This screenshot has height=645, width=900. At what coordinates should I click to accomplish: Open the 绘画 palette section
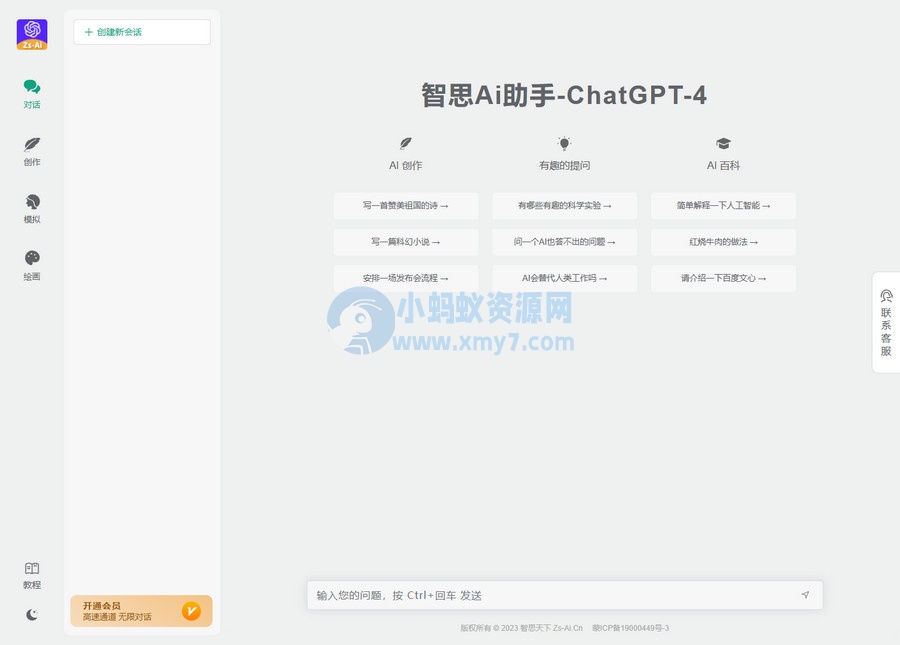tap(32, 266)
